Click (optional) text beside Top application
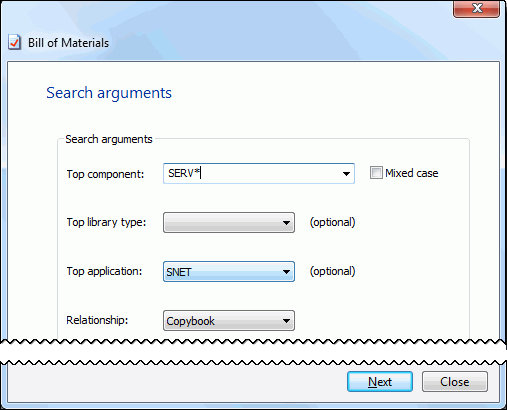Screen dimensions: 507x410 point(333,271)
